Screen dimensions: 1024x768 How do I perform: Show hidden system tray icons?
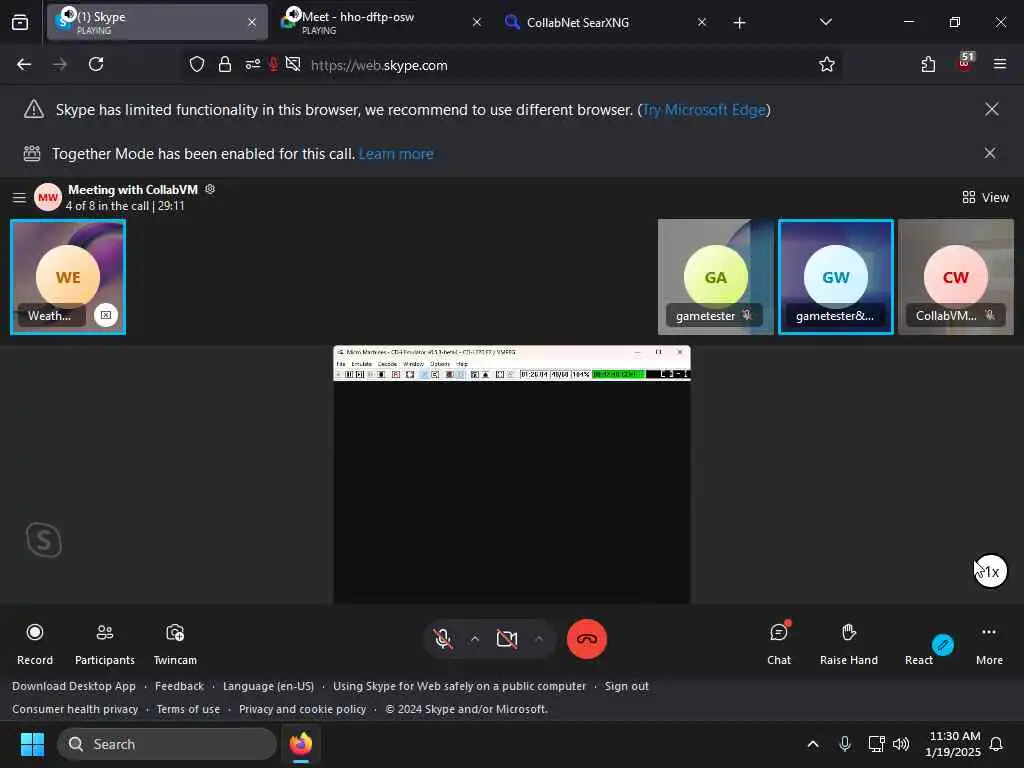coord(812,744)
